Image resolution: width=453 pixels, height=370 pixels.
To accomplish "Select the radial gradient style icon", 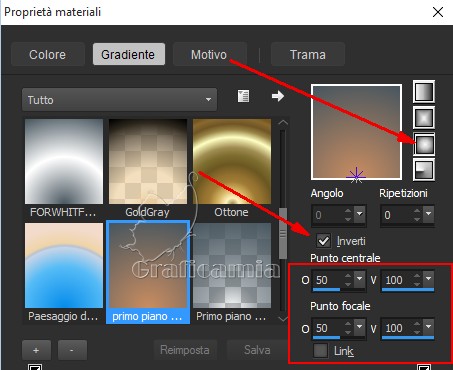I will click(424, 170).
